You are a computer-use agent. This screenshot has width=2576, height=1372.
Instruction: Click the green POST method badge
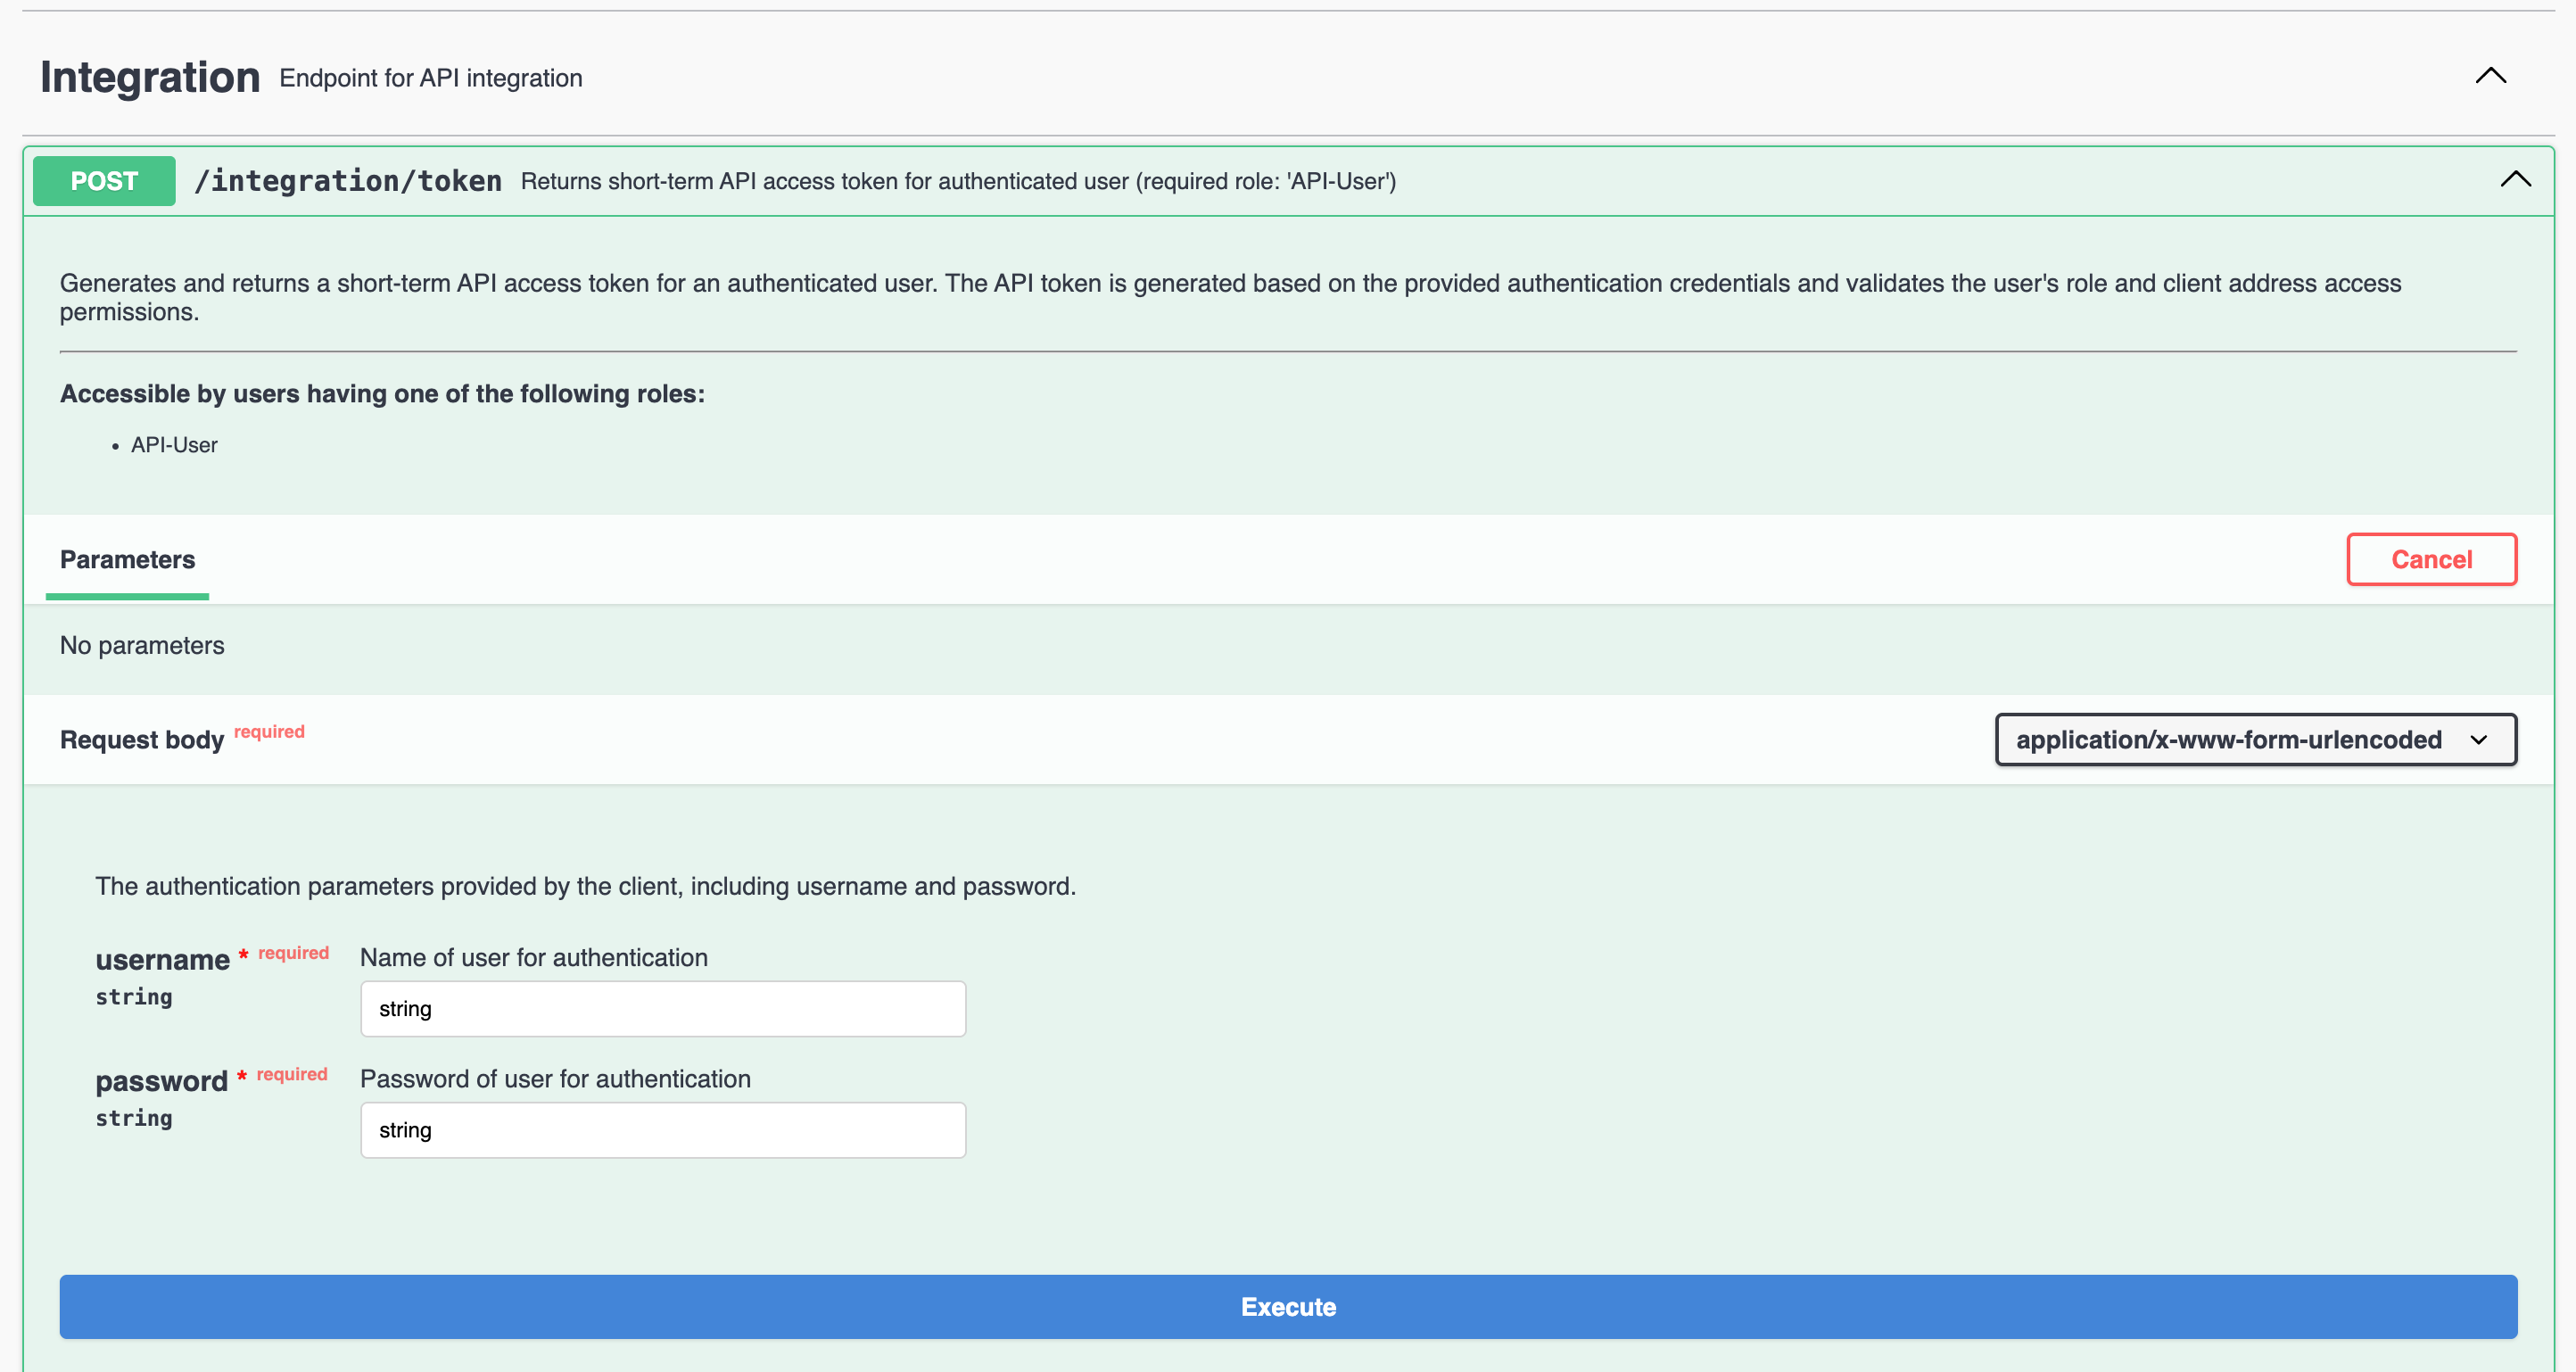104,181
